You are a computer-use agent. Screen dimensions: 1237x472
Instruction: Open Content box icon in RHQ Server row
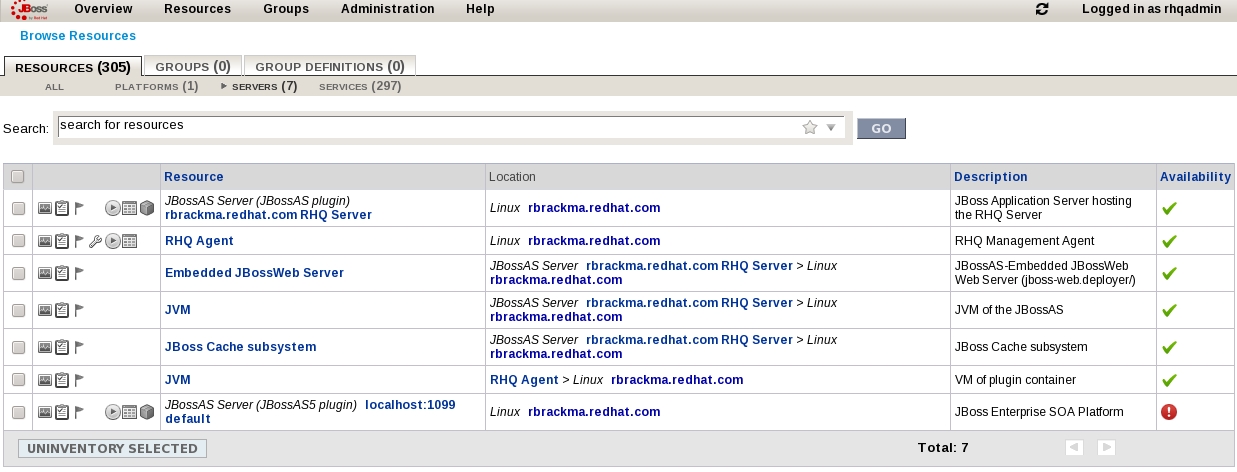(146, 208)
